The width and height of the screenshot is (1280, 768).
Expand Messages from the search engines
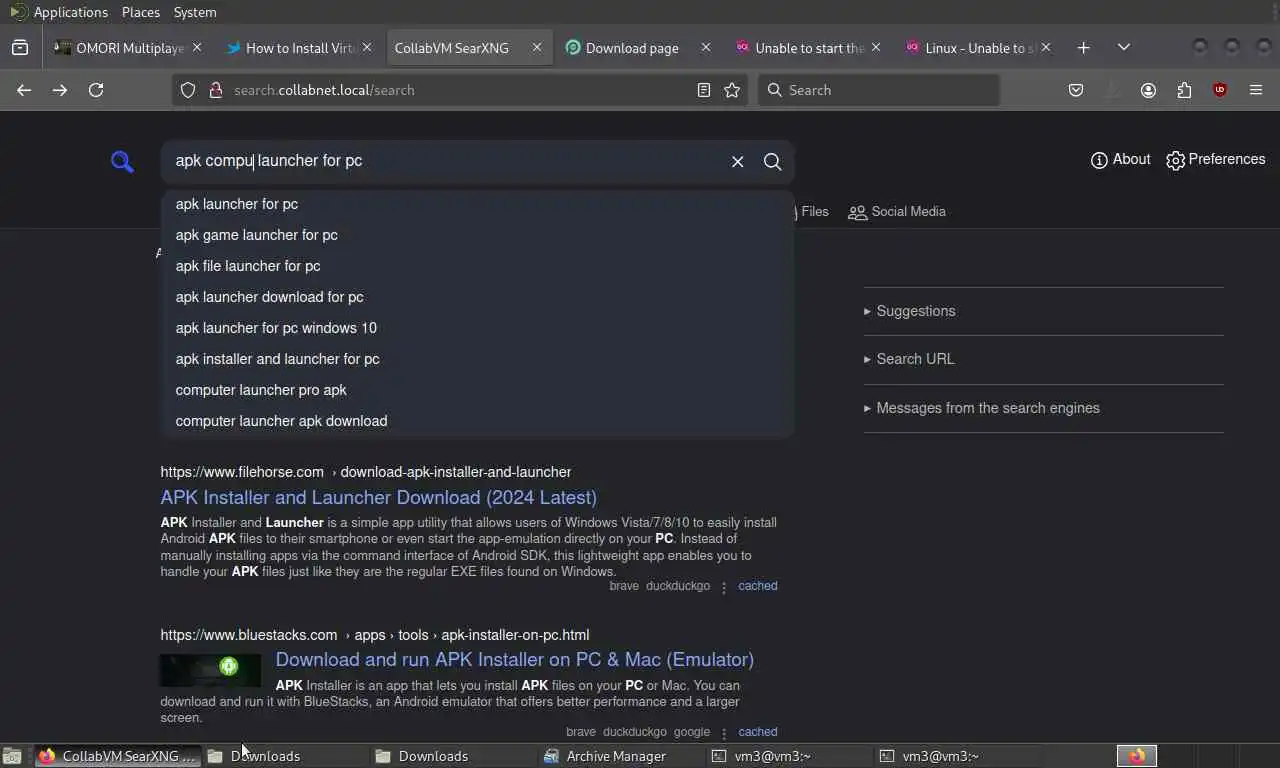pyautogui.click(x=982, y=408)
